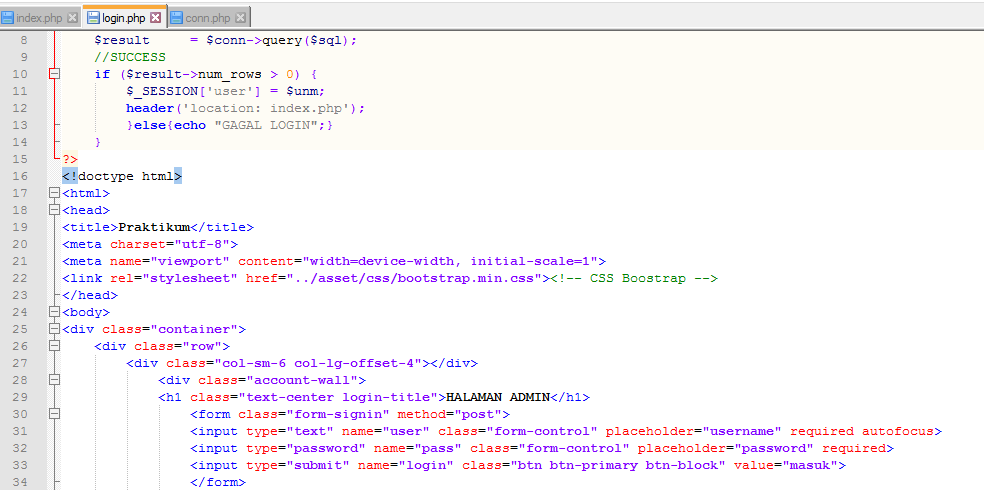Select the login.php tab
The width and height of the screenshot is (984, 490).
[124, 18]
